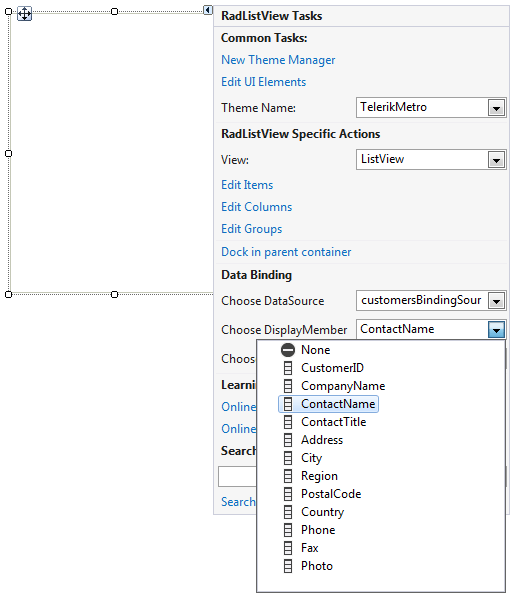Screen dimensions: 524x604
Task: Close the Choose DisplayMember dropdown arrow
Action: [496, 330]
